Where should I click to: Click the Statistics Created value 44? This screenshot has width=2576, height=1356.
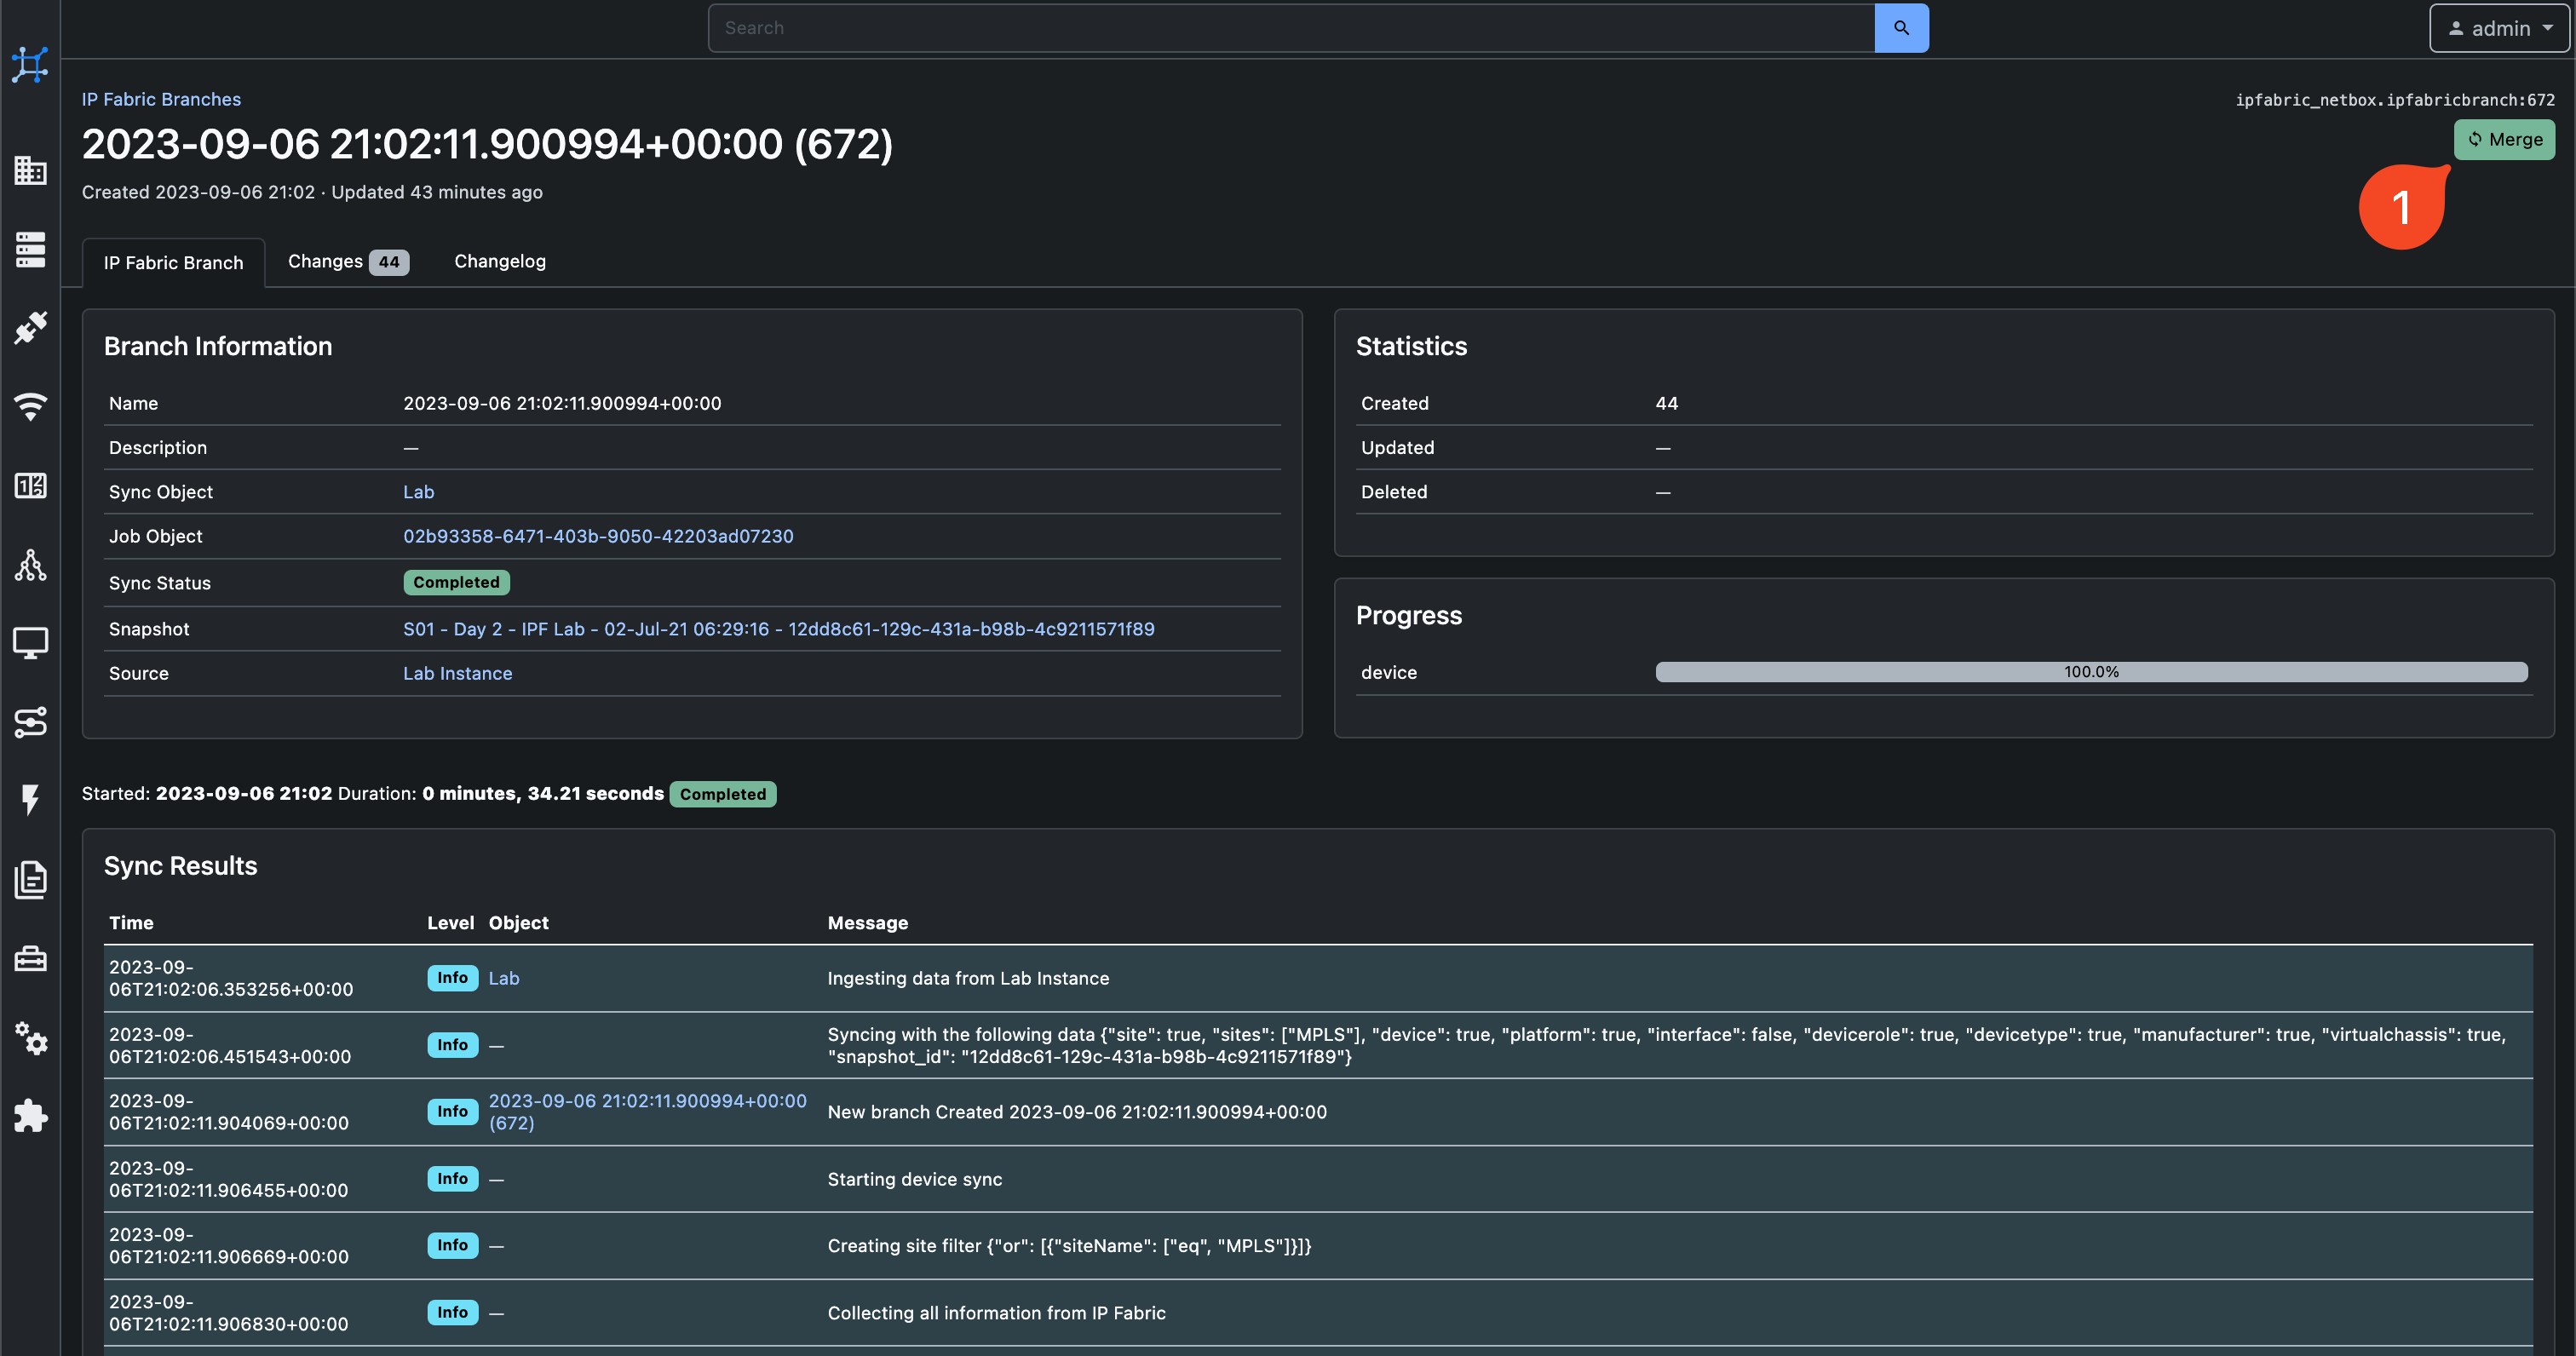coord(1666,403)
